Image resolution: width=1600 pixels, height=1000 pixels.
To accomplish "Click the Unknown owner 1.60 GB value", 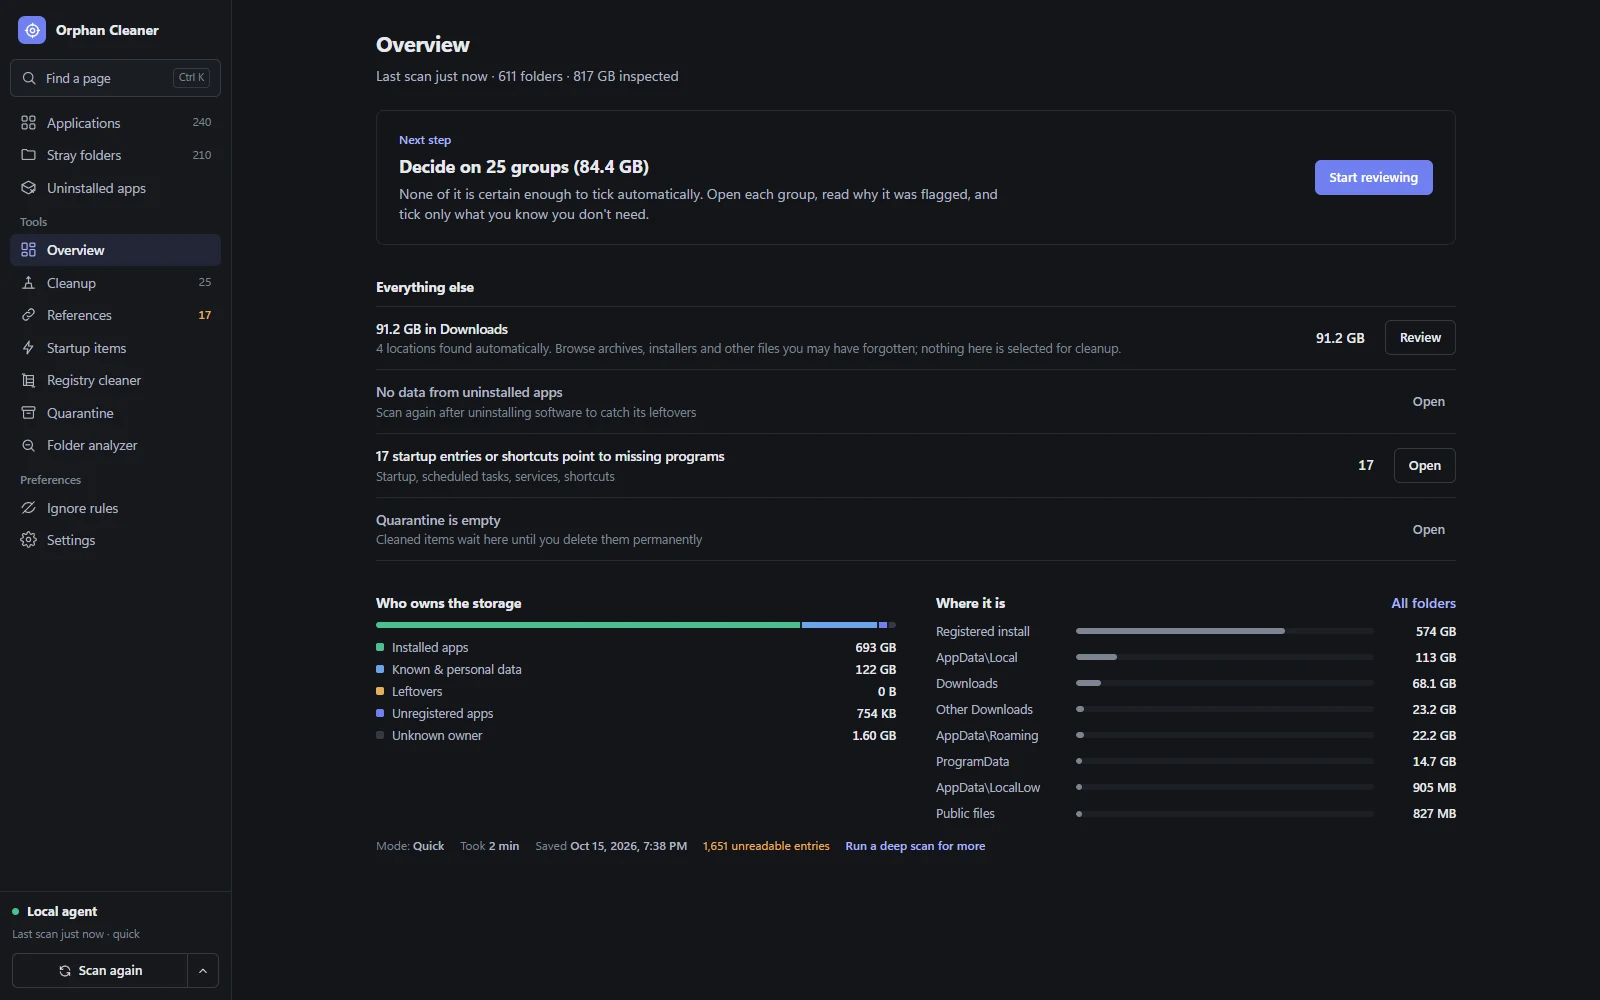I will pos(874,736).
